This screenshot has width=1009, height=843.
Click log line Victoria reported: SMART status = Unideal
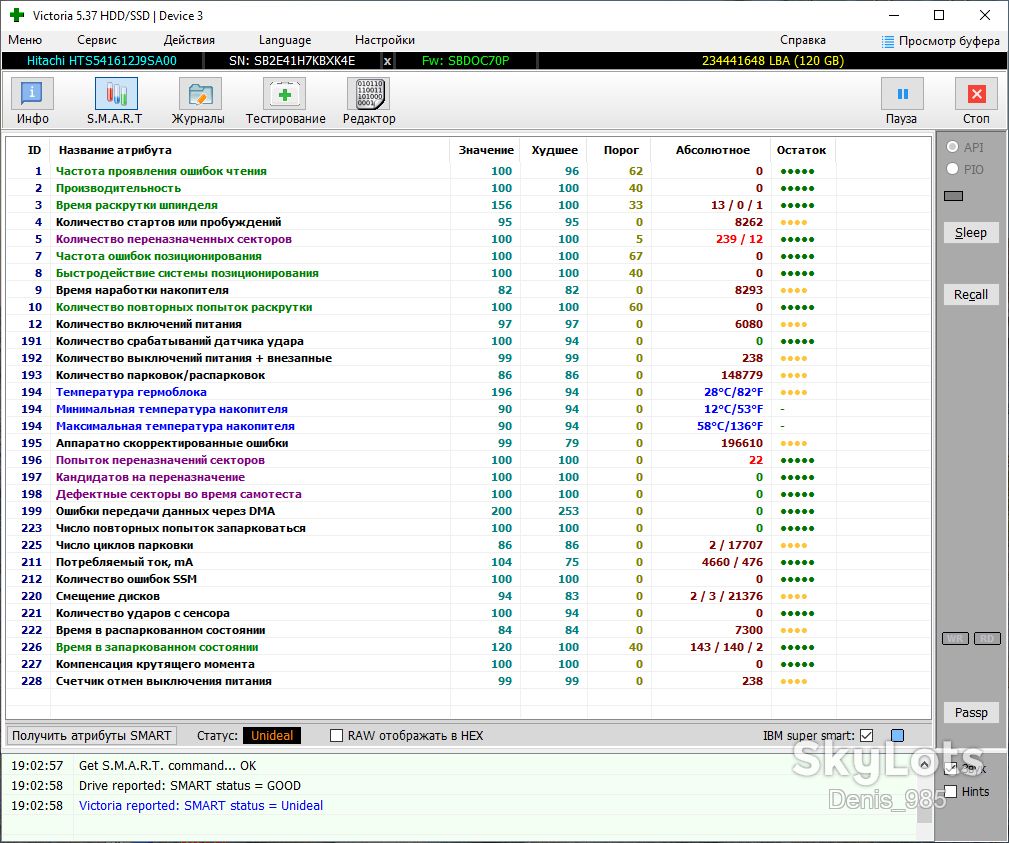pyautogui.click(x=201, y=805)
